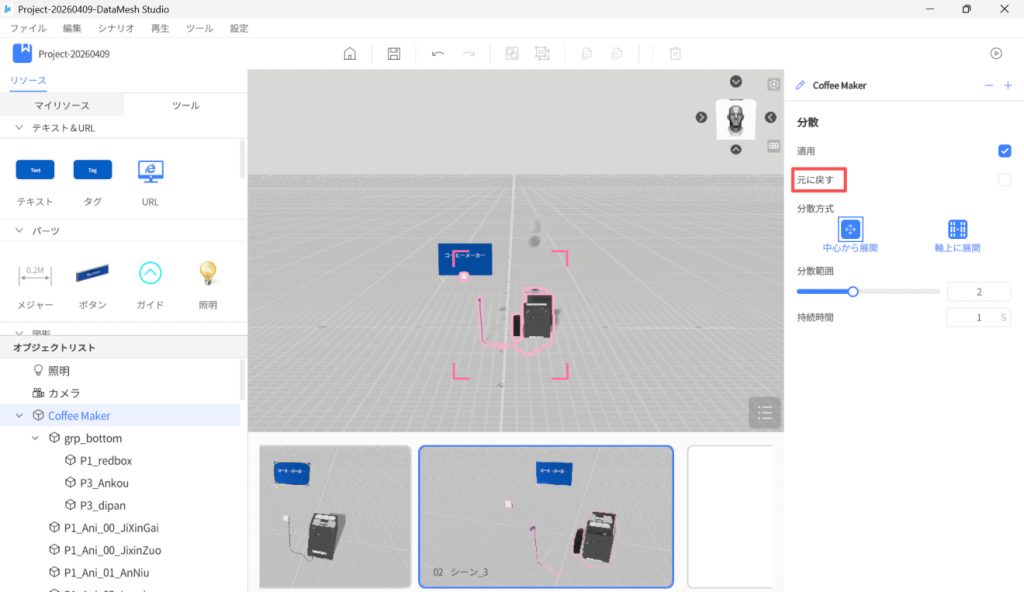Screen dimensions: 1024x592
Task: Select the URL tool icon
Action: [x=150, y=171]
